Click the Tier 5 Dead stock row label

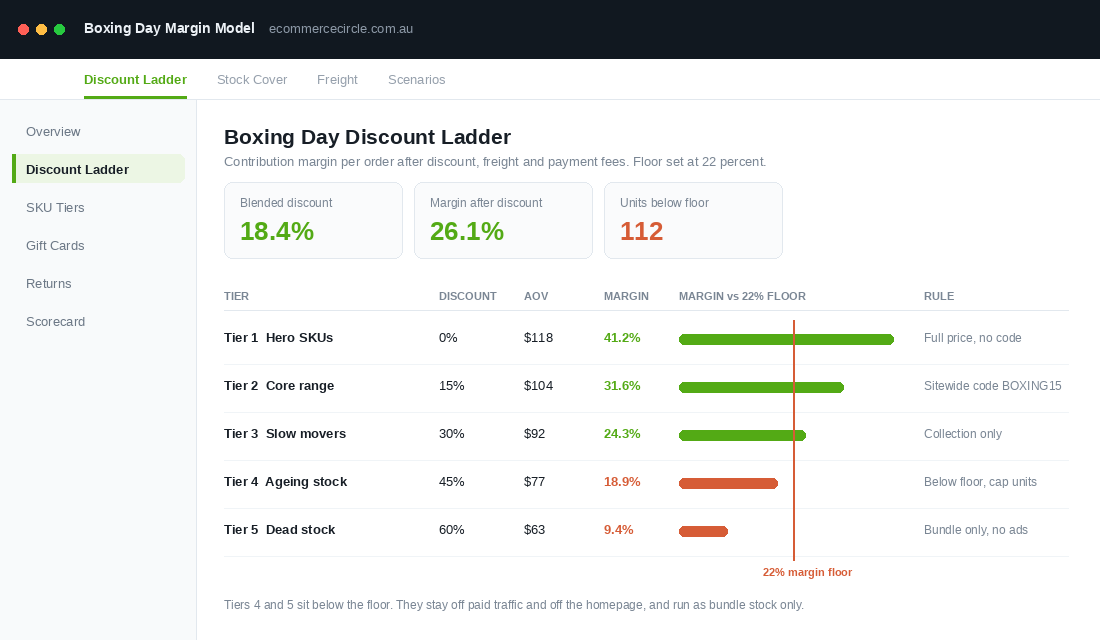point(279,530)
